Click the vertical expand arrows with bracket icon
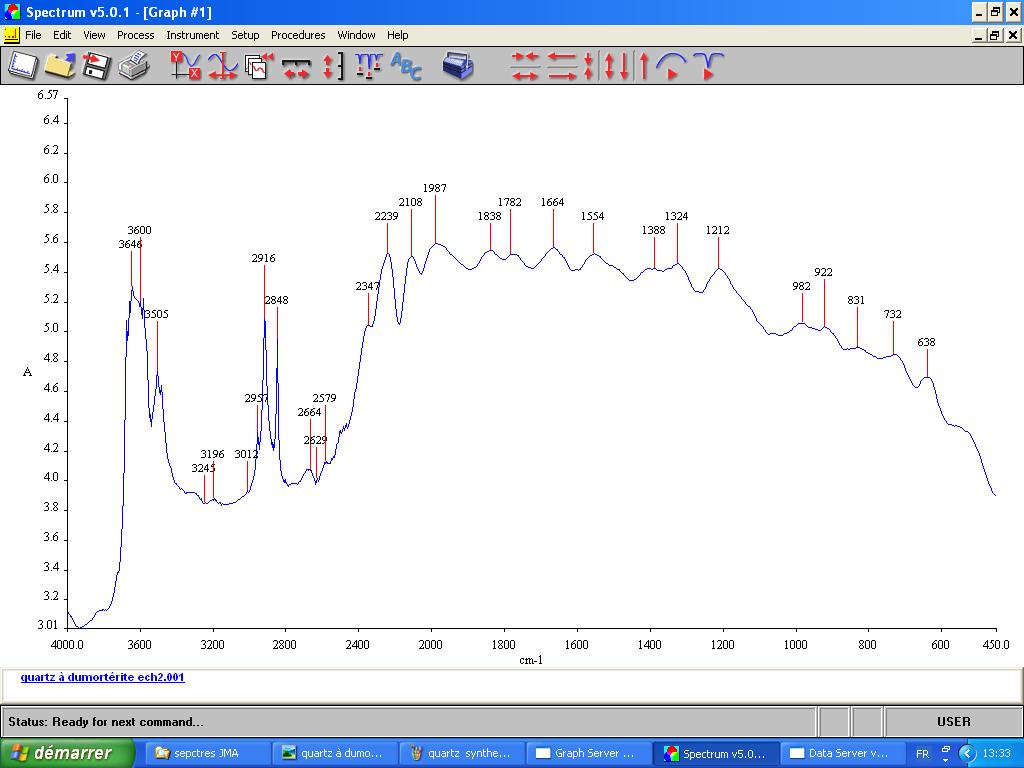This screenshot has height=768, width=1024. point(333,66)
